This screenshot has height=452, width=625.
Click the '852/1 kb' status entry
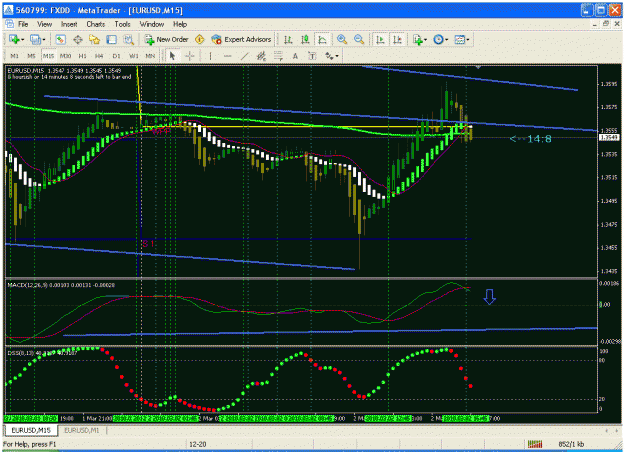coord(571,444)
